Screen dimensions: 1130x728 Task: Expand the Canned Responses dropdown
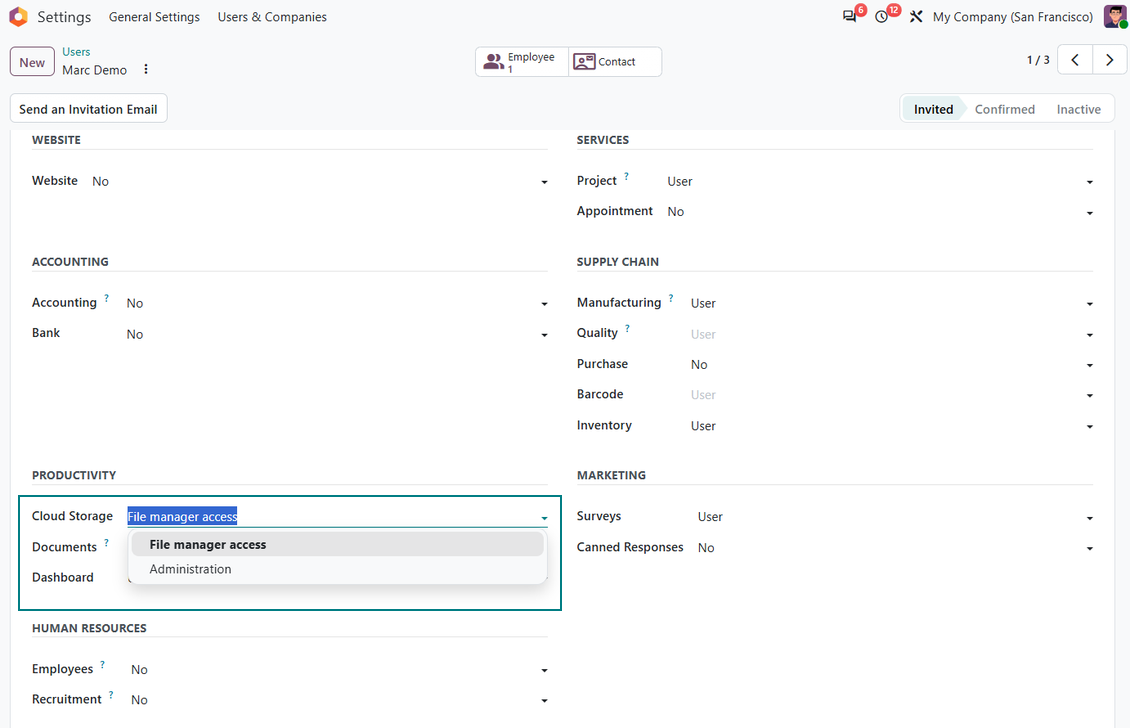point(1090,549)
